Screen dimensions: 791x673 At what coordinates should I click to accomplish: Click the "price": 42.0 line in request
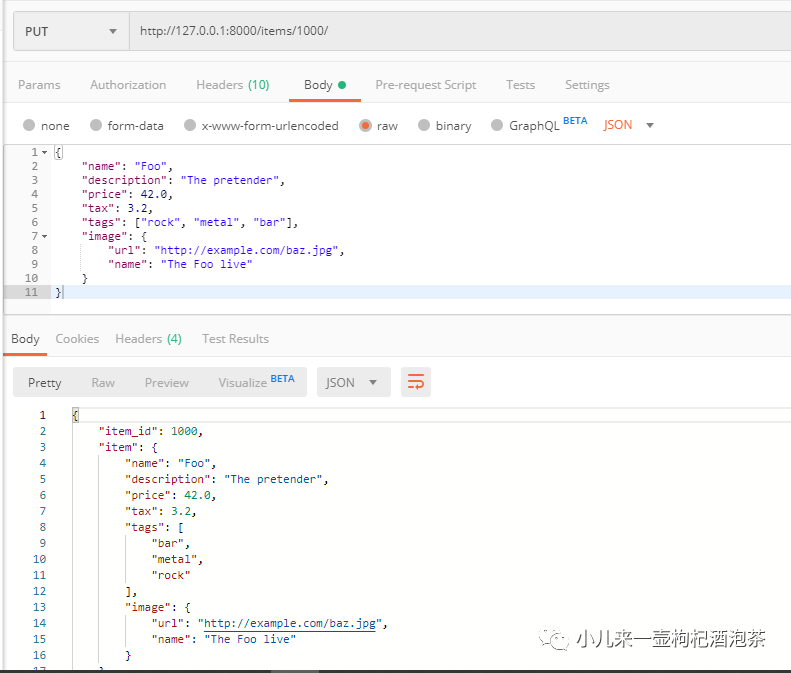(127, 195)
